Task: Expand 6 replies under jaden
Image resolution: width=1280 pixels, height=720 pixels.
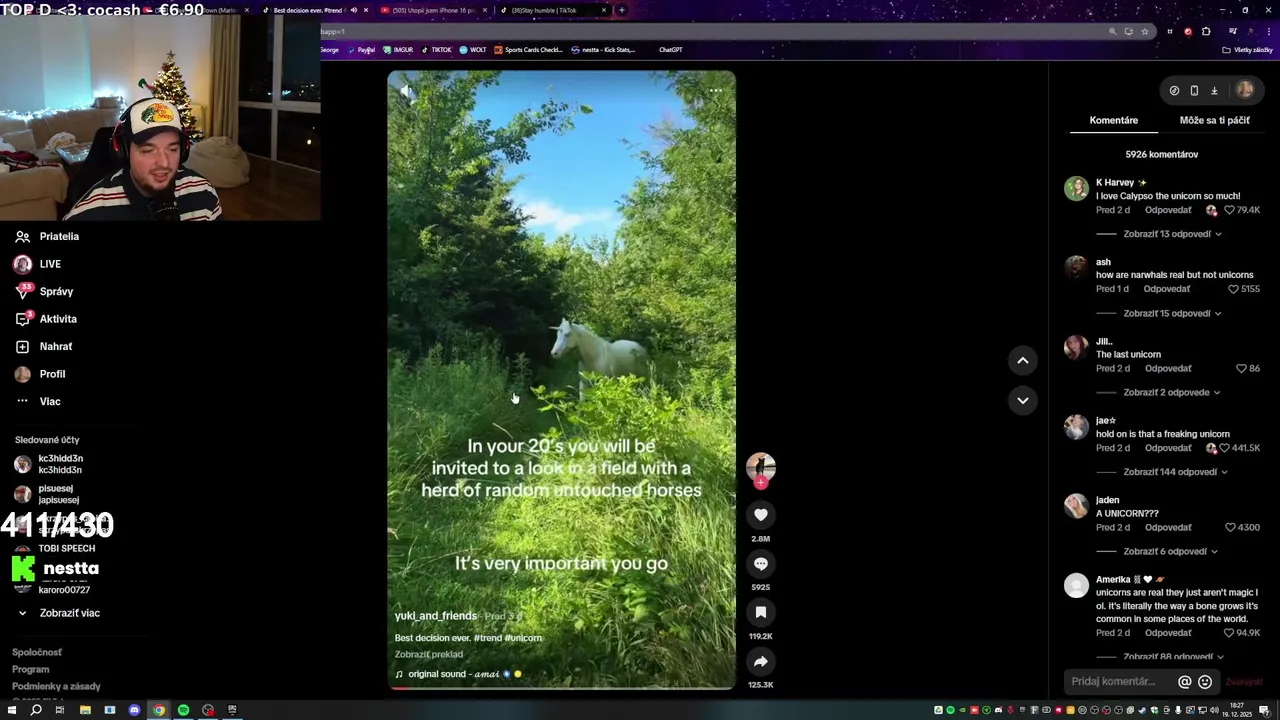Action: [x=1170, y=551]
